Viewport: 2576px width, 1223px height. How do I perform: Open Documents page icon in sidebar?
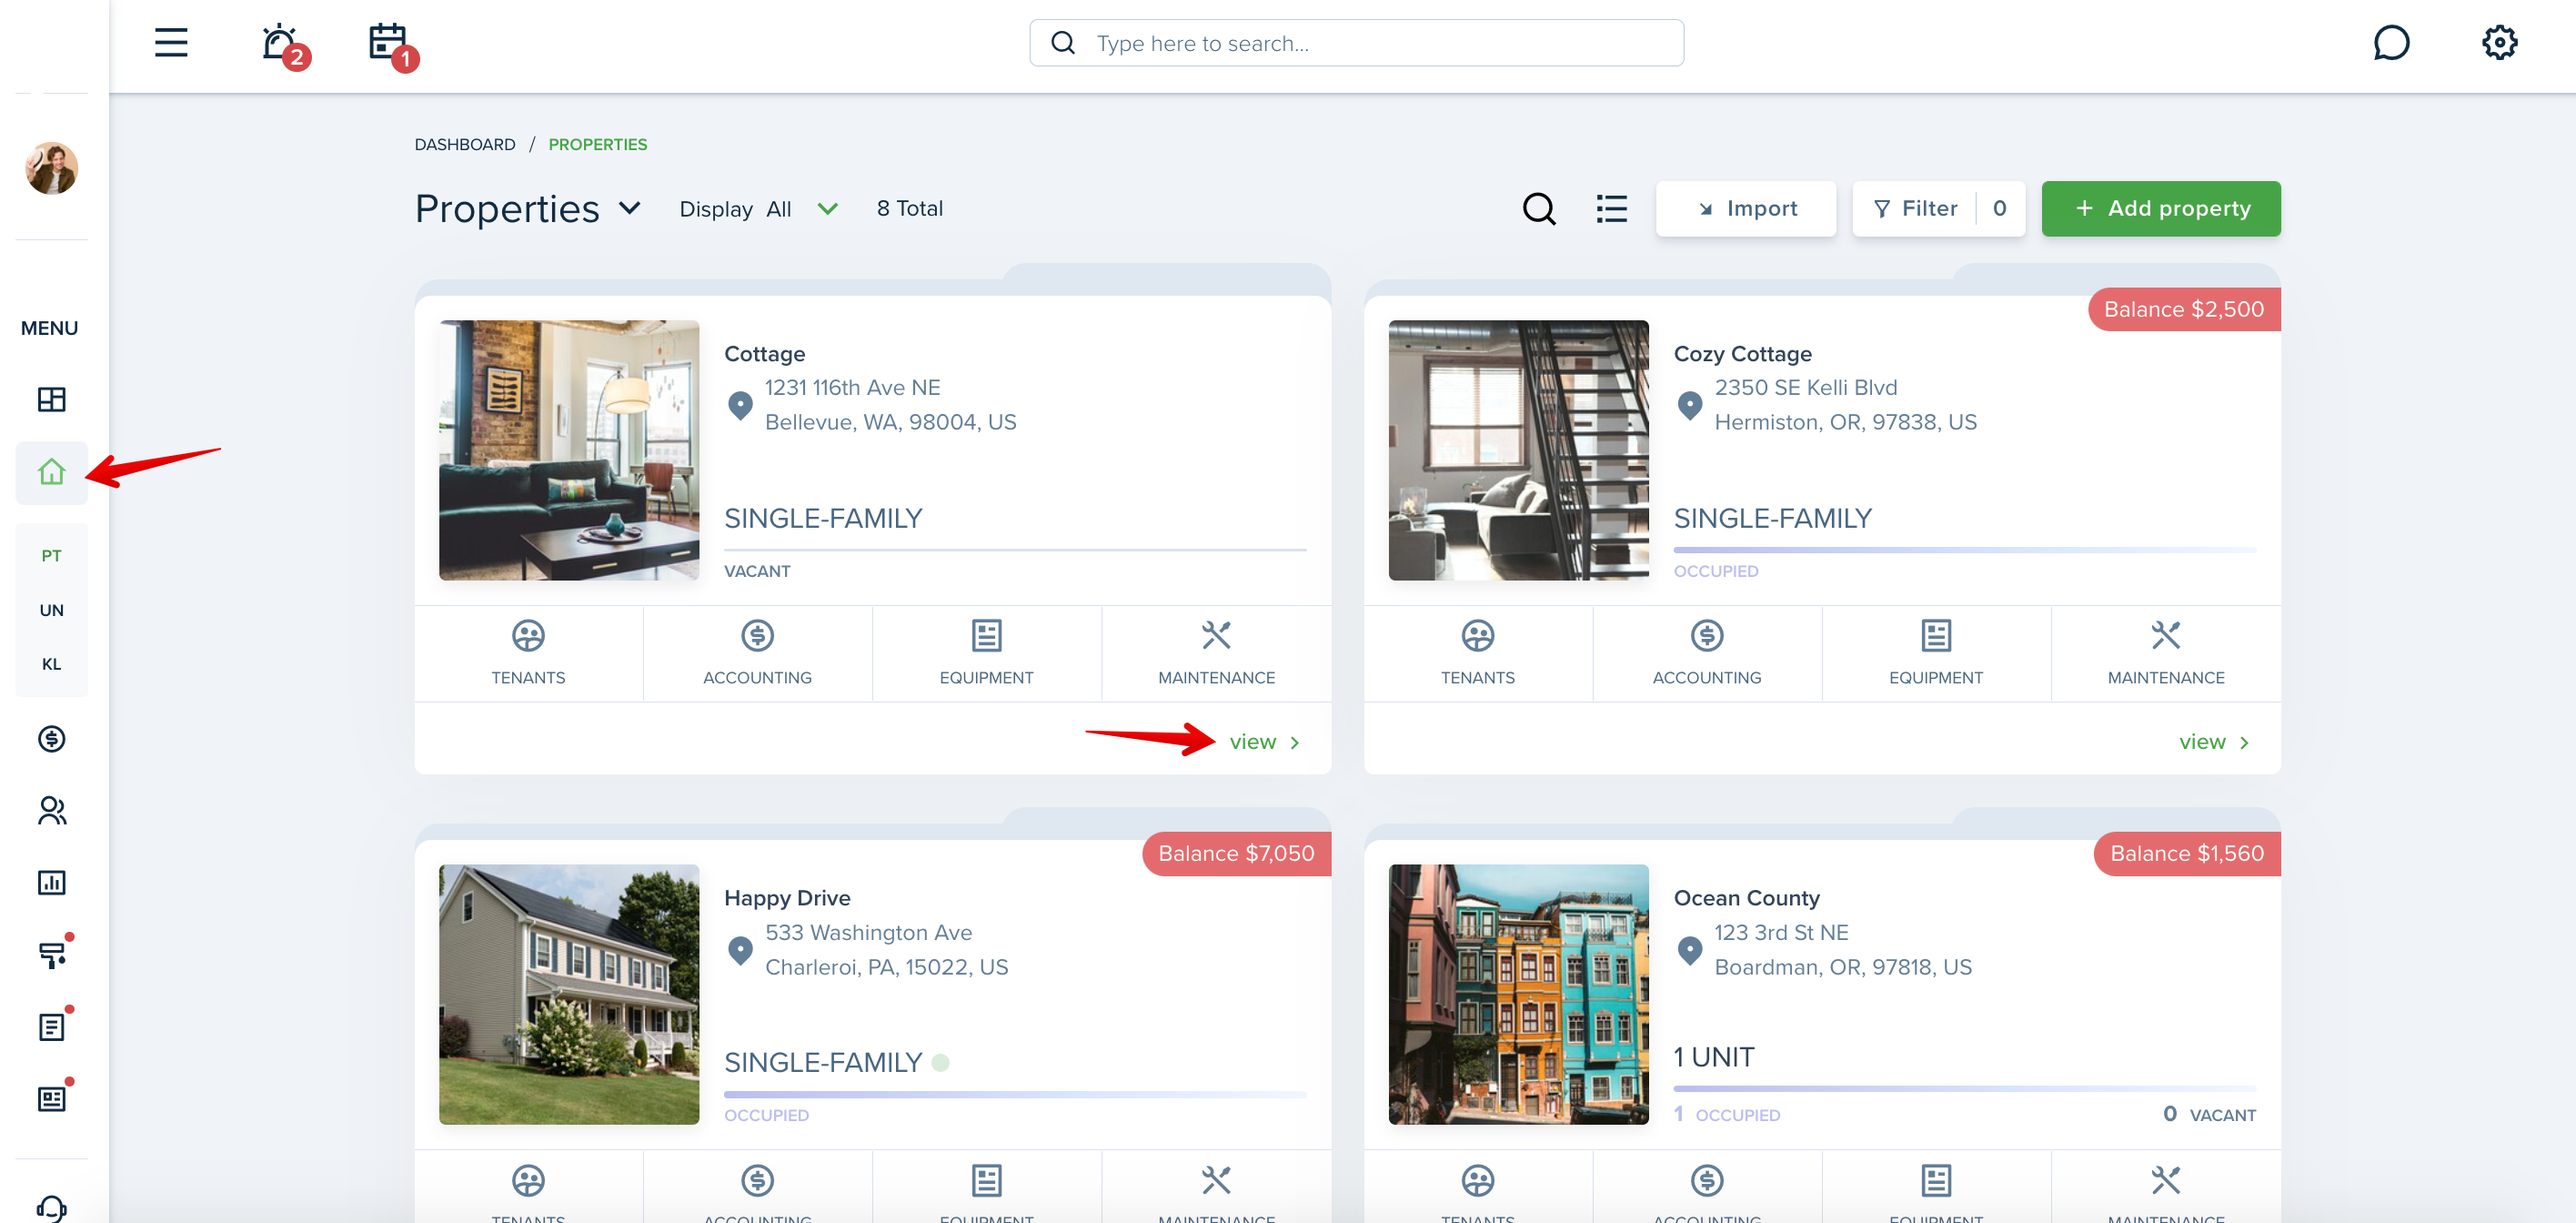click(53, 1026)
